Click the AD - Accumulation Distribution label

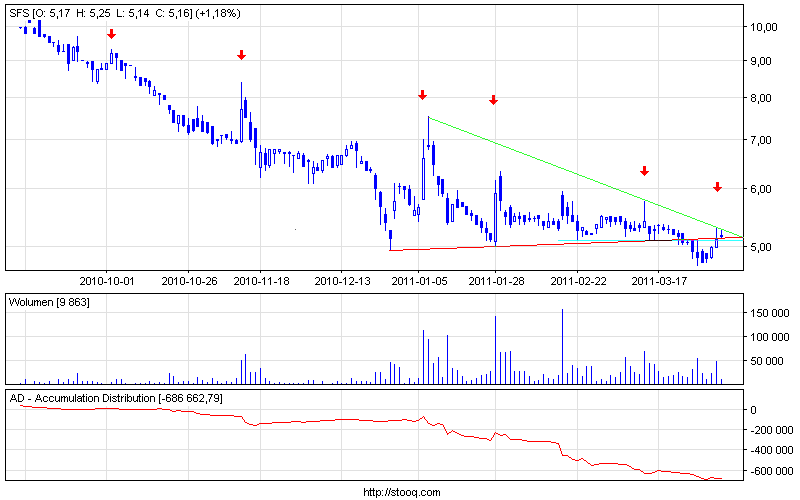[116, 398]
